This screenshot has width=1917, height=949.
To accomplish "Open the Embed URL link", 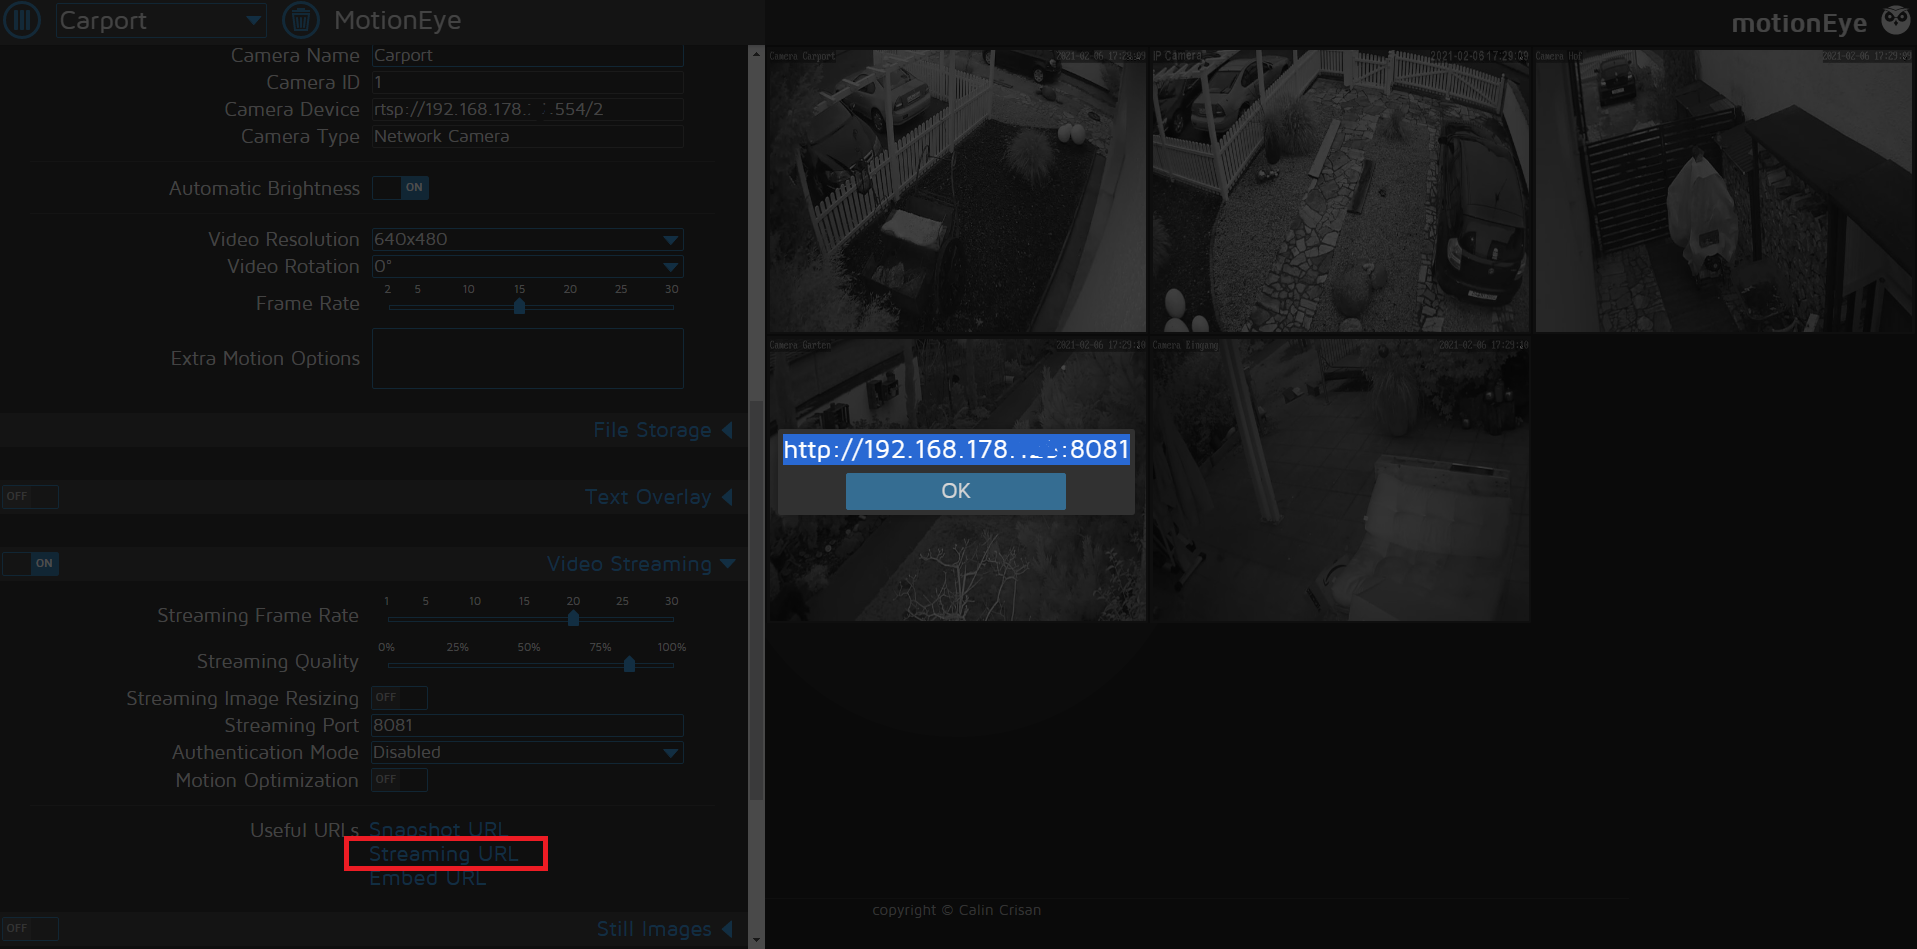I will coord(428,878).
